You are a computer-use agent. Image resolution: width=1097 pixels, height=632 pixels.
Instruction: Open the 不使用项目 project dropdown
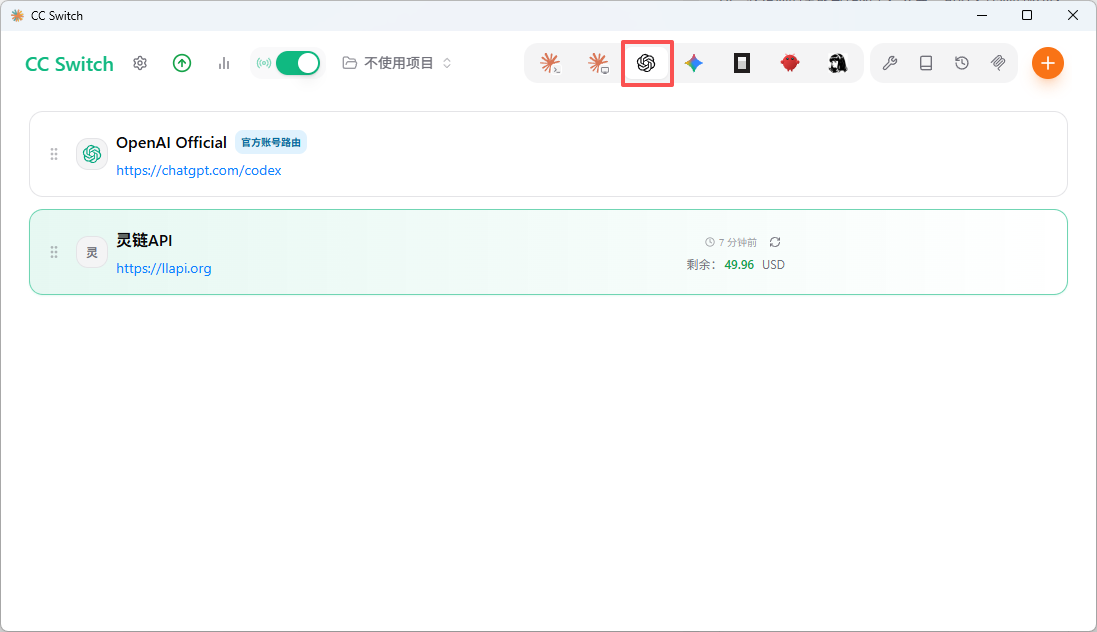tap(397, 63)
